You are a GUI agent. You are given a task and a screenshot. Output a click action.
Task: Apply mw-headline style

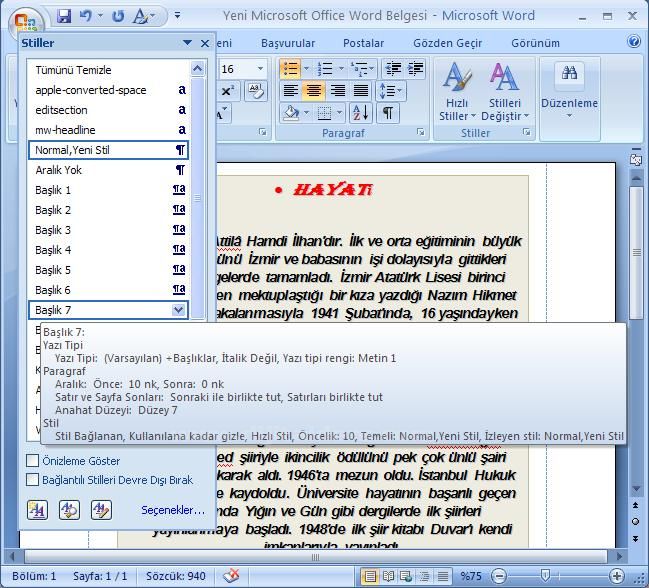[x=108, y=130]
